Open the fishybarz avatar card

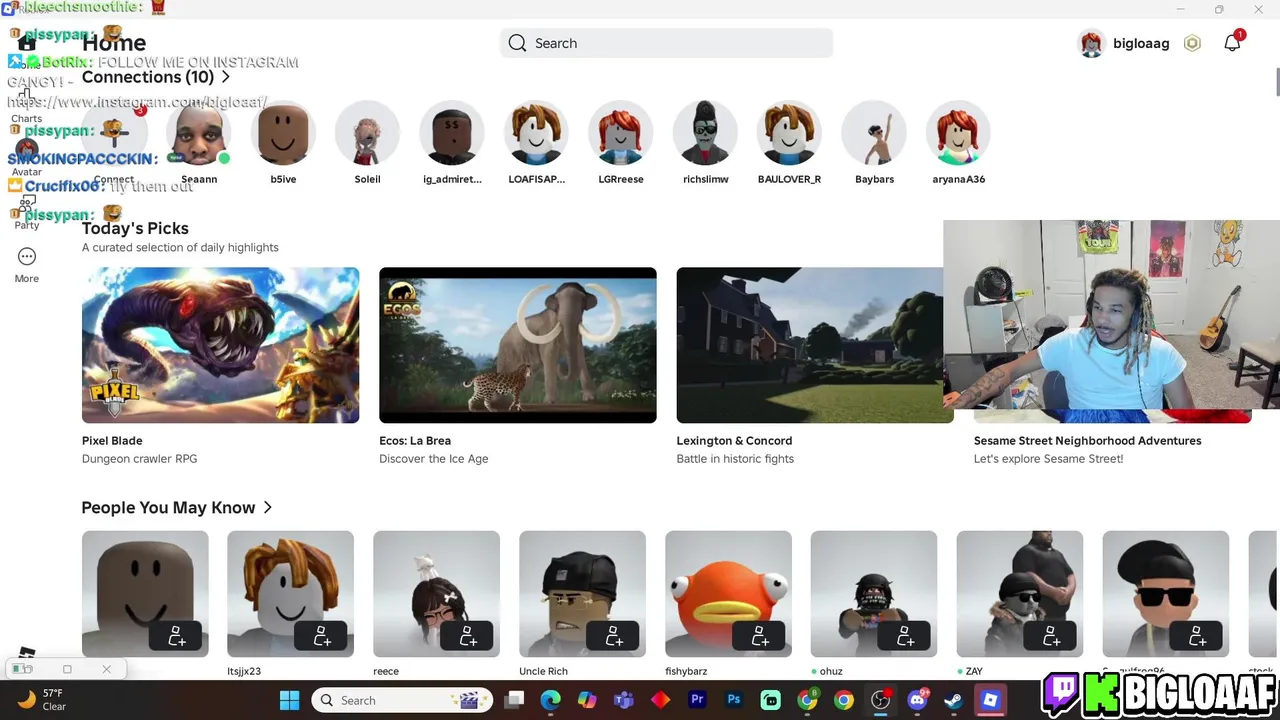(728, 594)
